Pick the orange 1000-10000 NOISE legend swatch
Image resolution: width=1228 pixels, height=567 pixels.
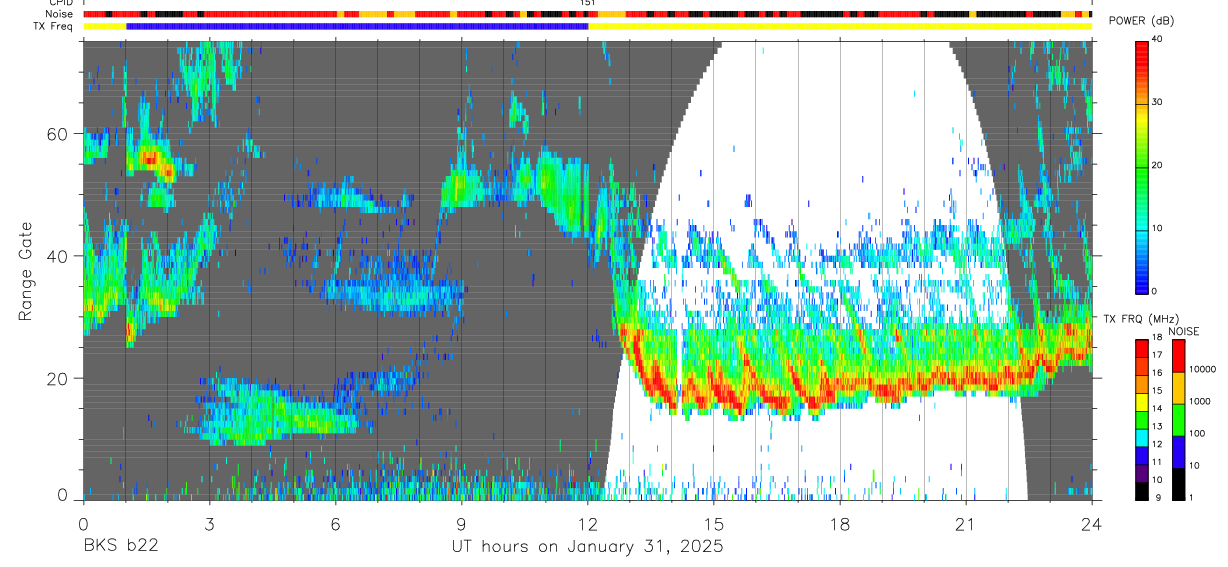[x=1178, y=387]
